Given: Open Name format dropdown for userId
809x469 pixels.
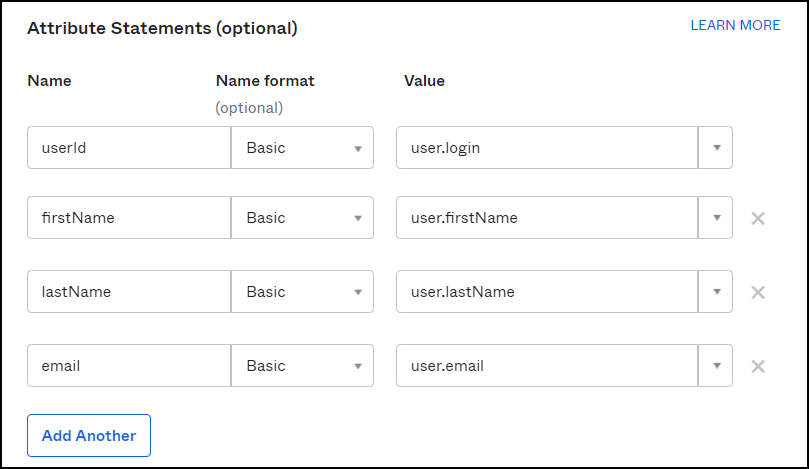Looking at the screenshot, I should pyautogui.click(x=302, y=148).
